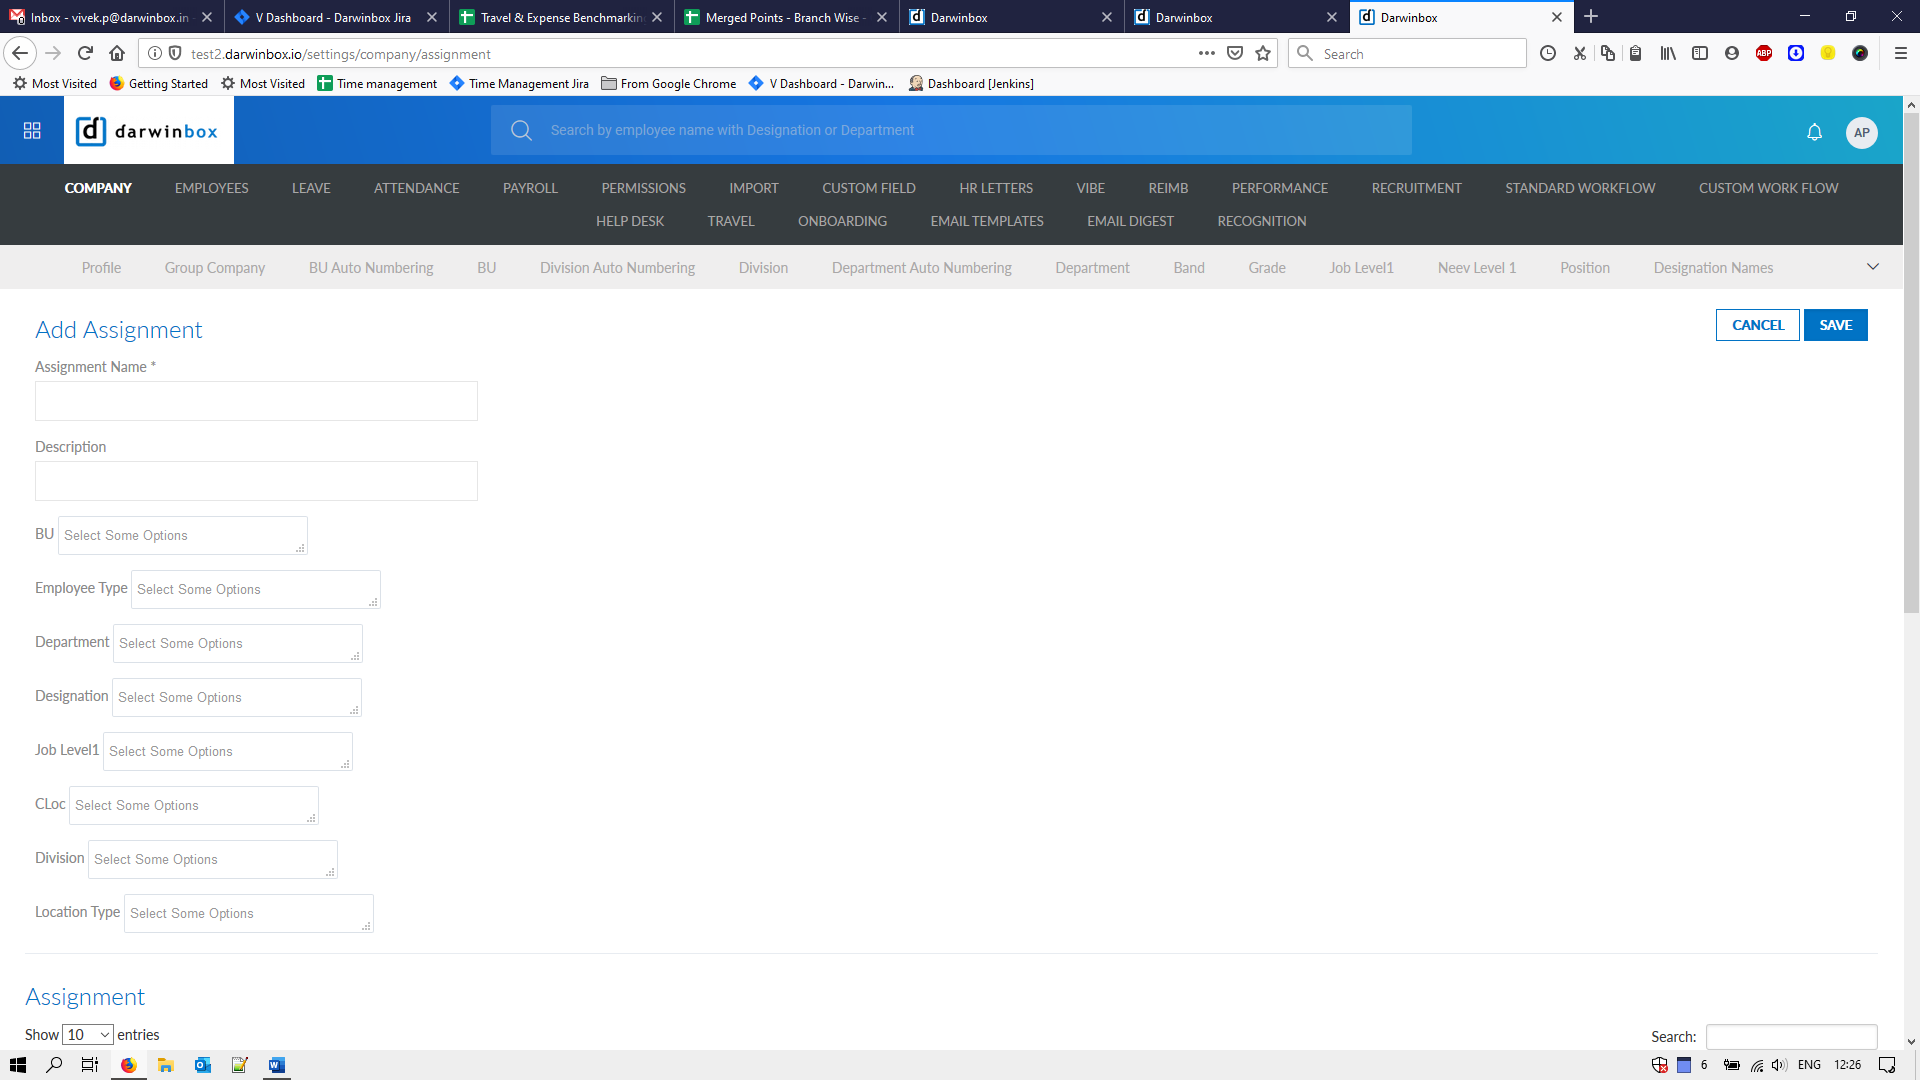Focus the Assignment Name field
This screenshot has height=1080, width=1920.
[256, 401]
